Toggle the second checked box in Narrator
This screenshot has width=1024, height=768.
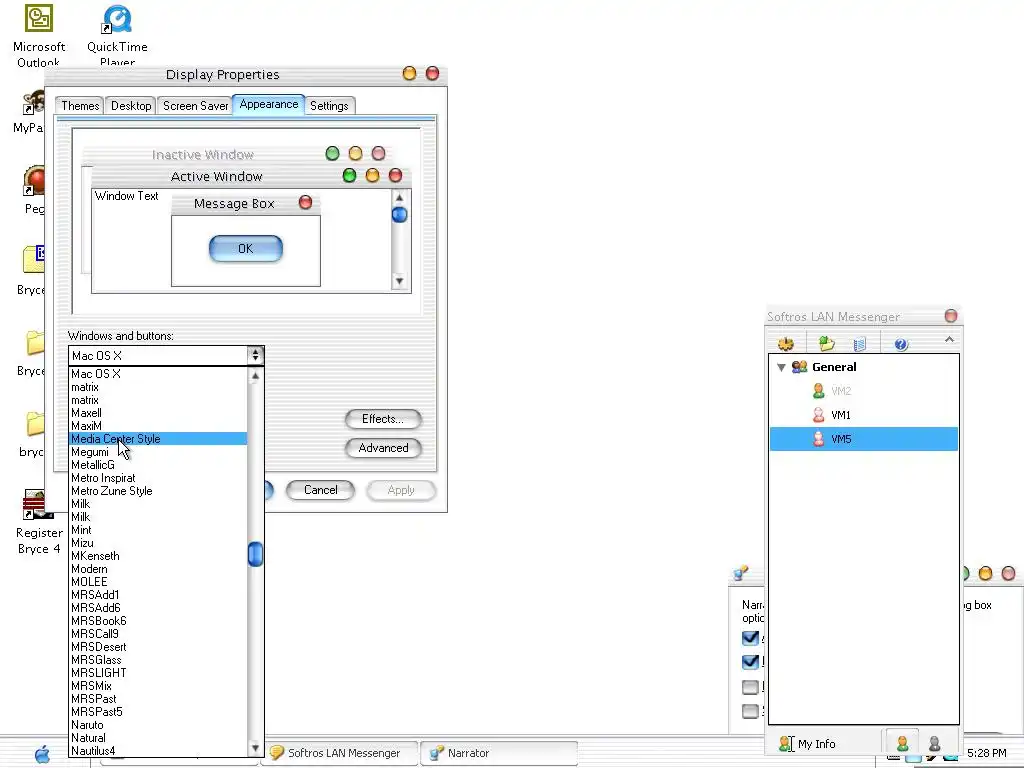750,662
